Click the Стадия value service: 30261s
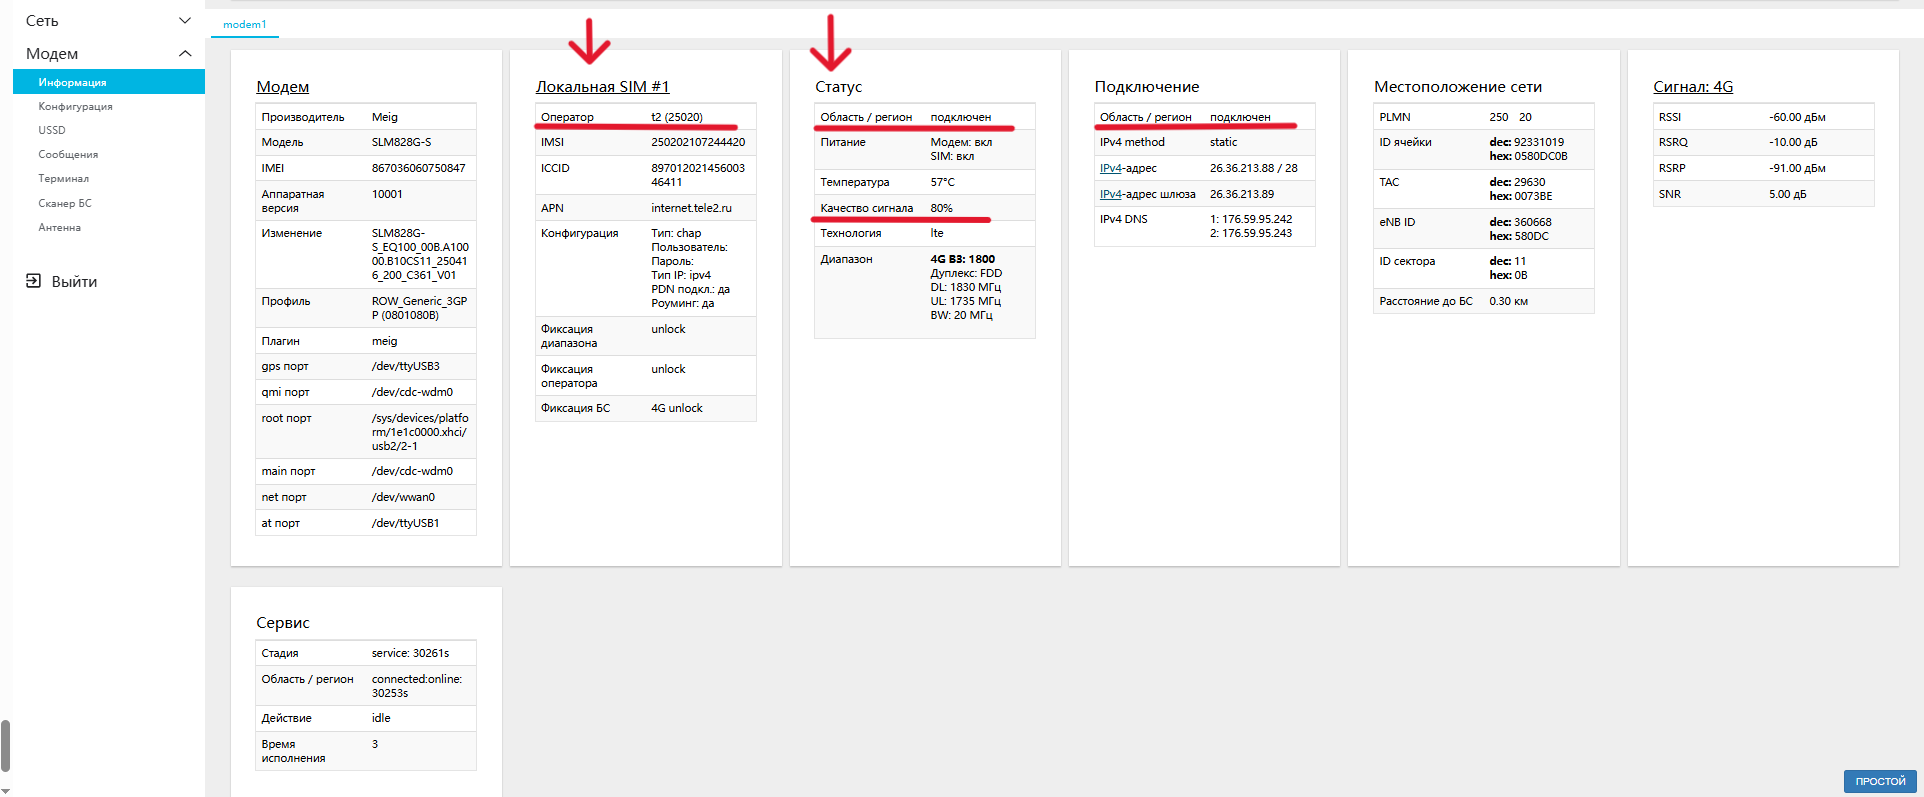The image size is (1924, 797). pyautogui.click(x=410, y=653)
